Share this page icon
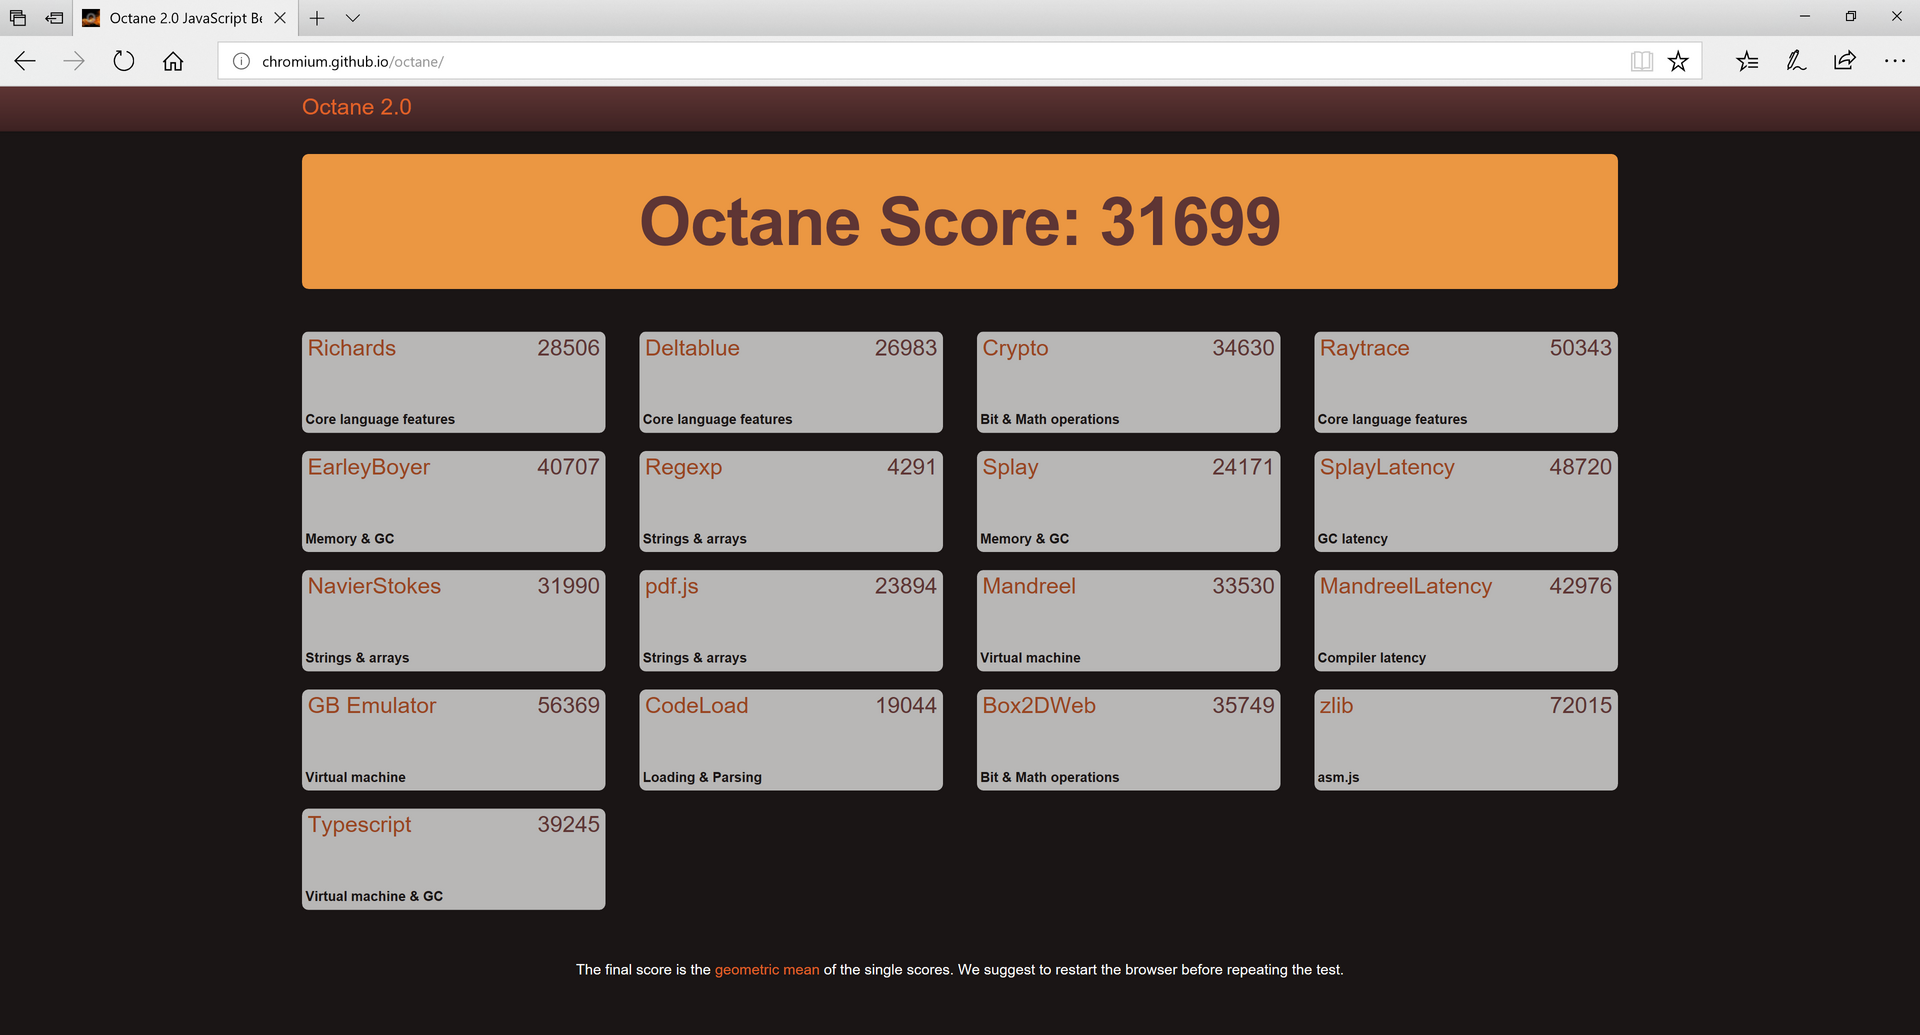This screenshot has height=1035, width=1920. 1845,61
